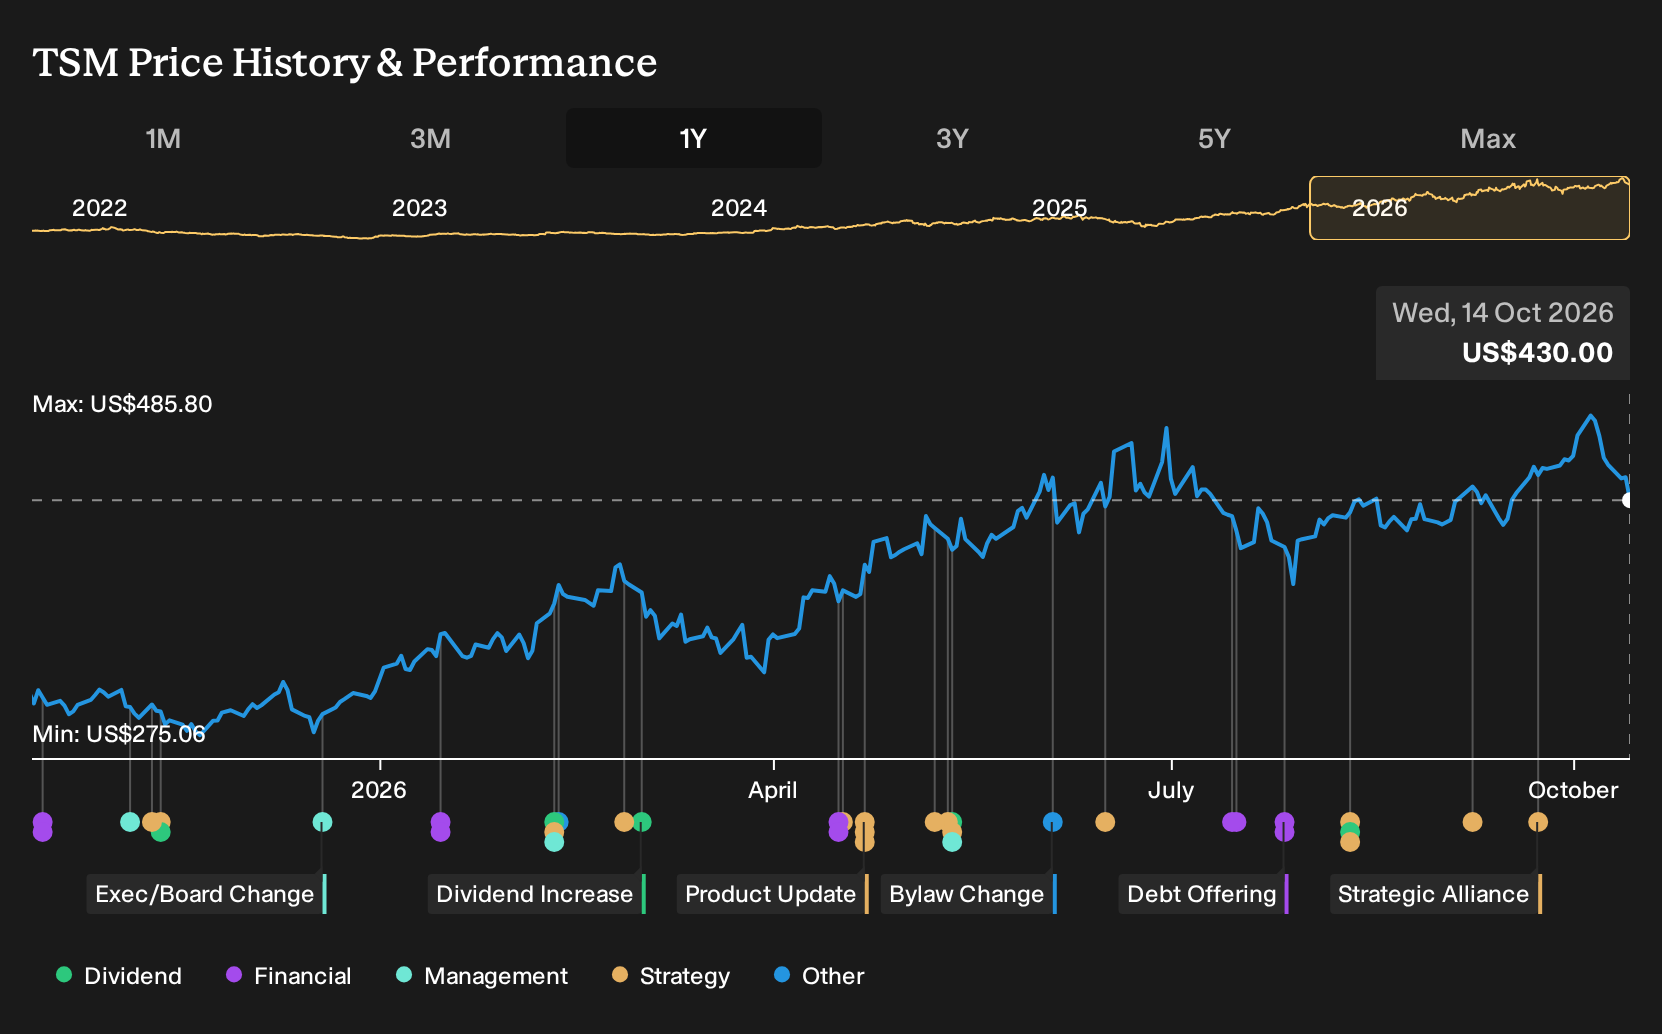Image resolution: width=1662 pixels, height=1034 pixels.
Task: Toggle the Other legend filter
Action: click(819, 976)
